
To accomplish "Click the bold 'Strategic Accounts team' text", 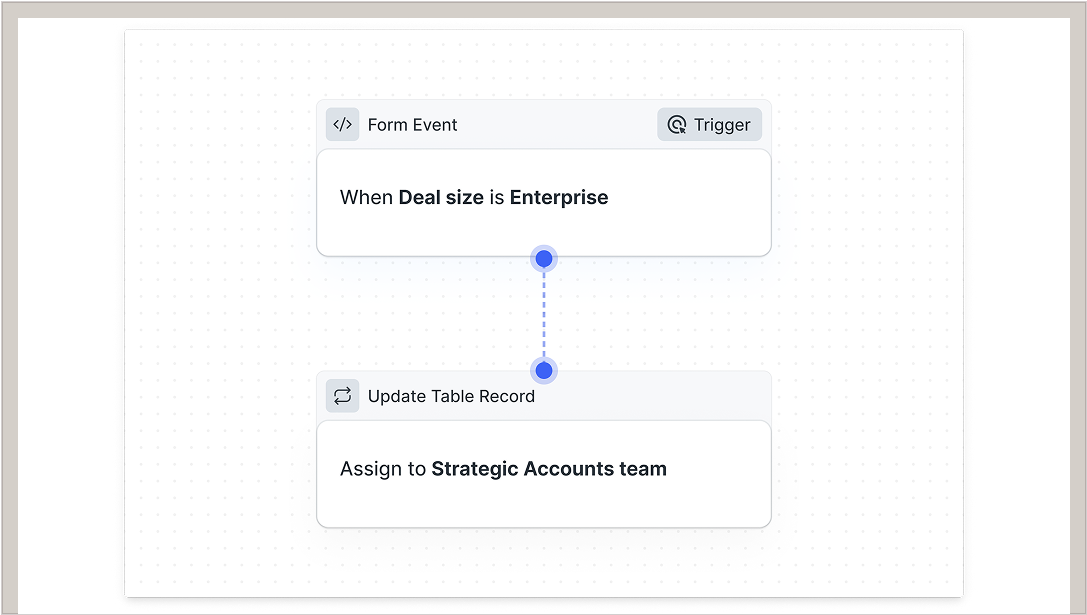I will 548,469.
